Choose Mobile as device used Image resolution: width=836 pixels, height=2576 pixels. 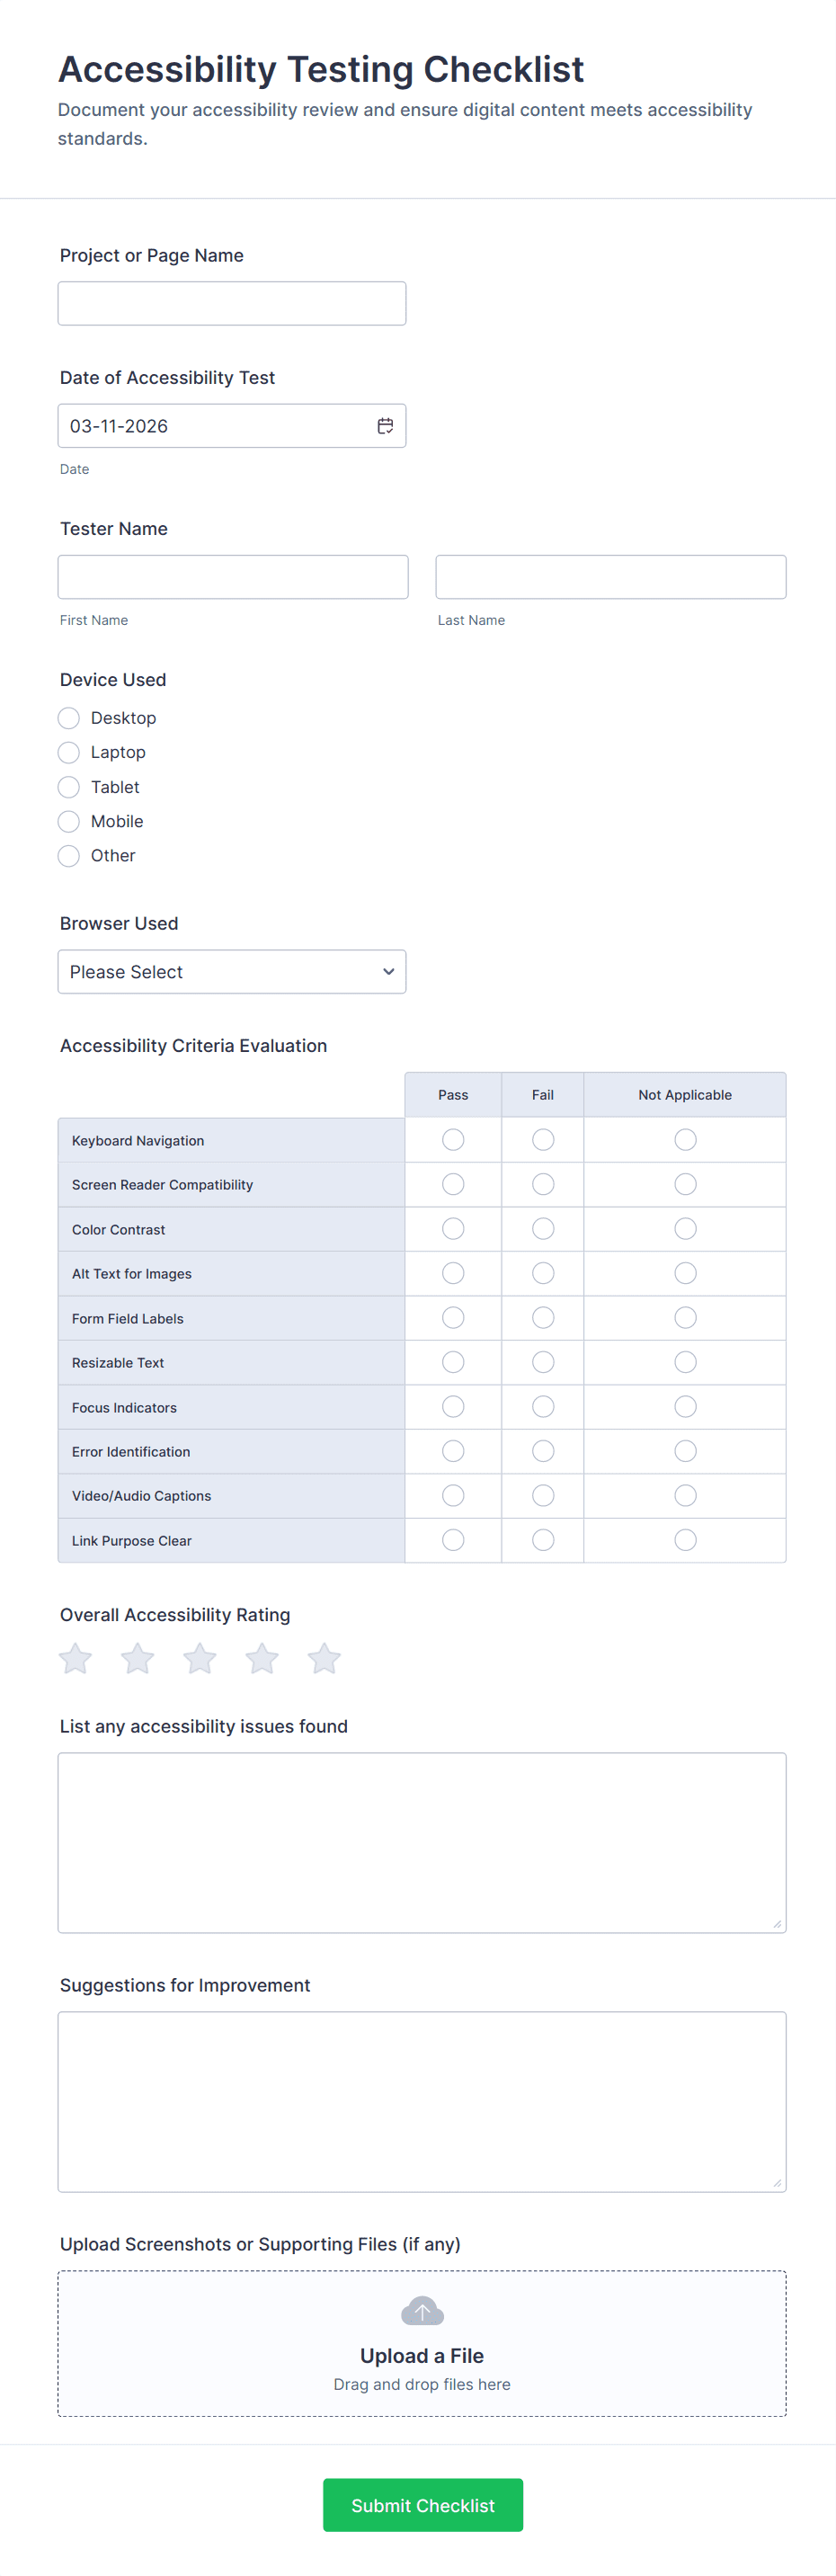[x=69, y=821]
